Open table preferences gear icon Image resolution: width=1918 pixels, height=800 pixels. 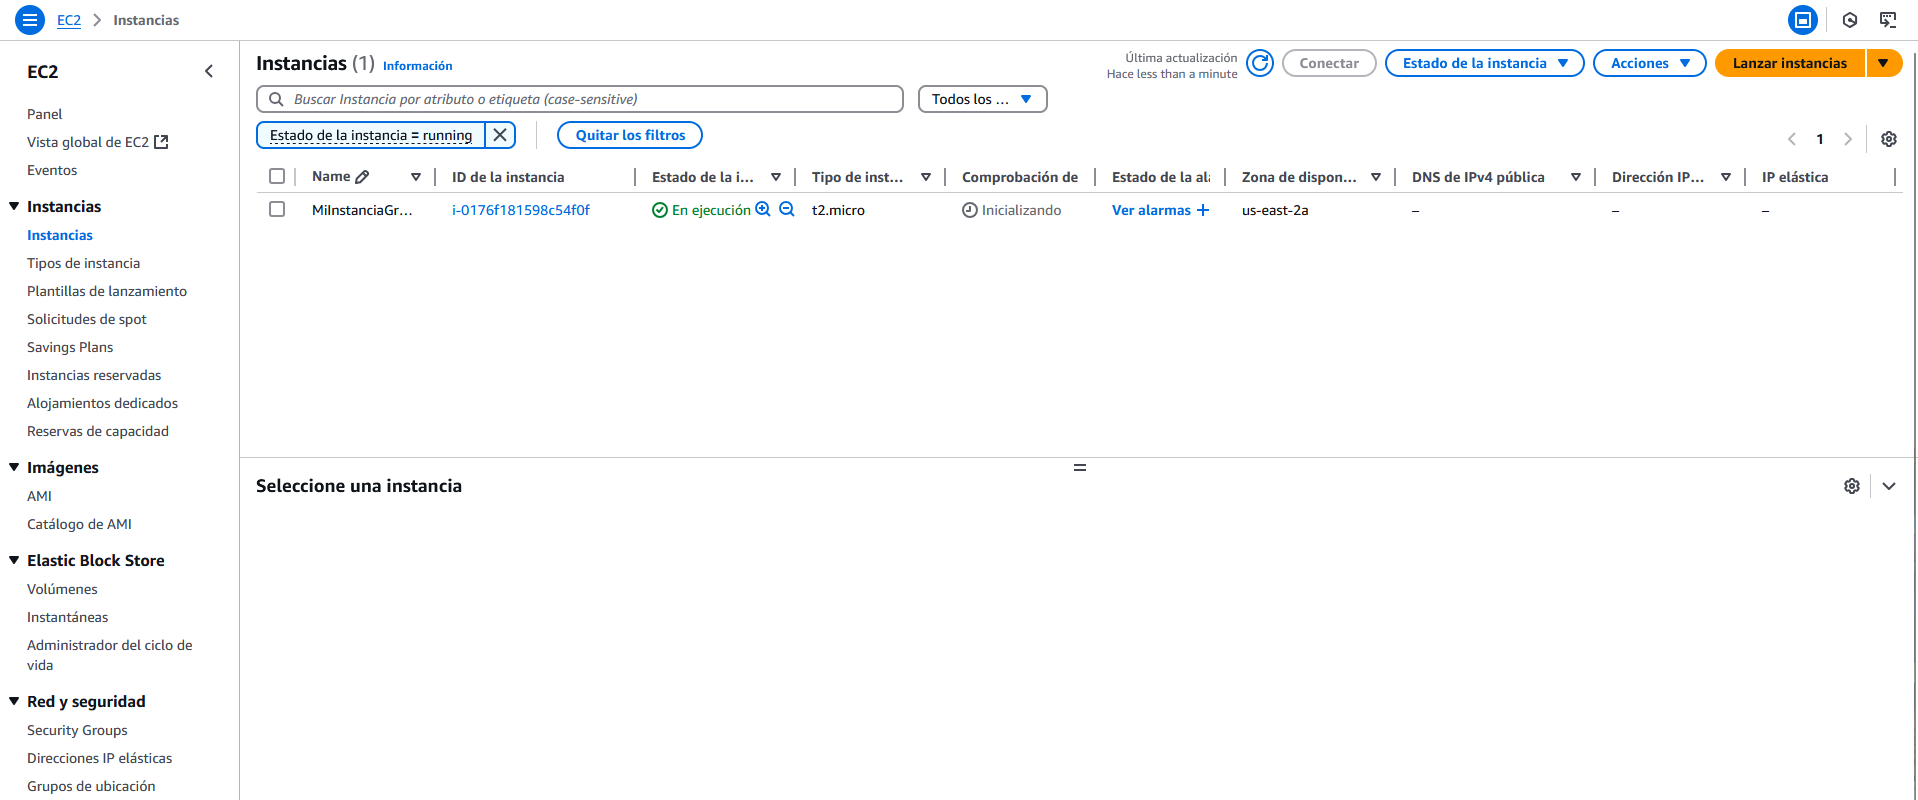(x=1889, y=139)
